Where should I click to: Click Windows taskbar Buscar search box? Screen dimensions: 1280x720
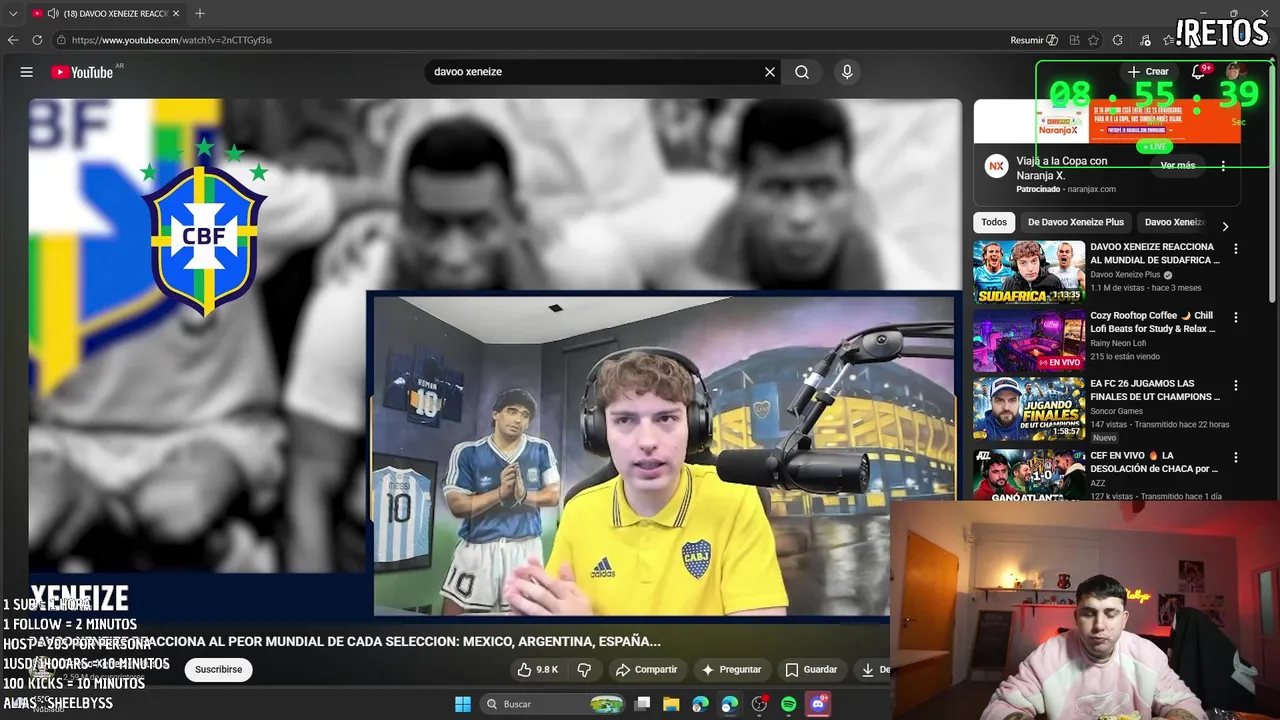(x=553, y=704)
